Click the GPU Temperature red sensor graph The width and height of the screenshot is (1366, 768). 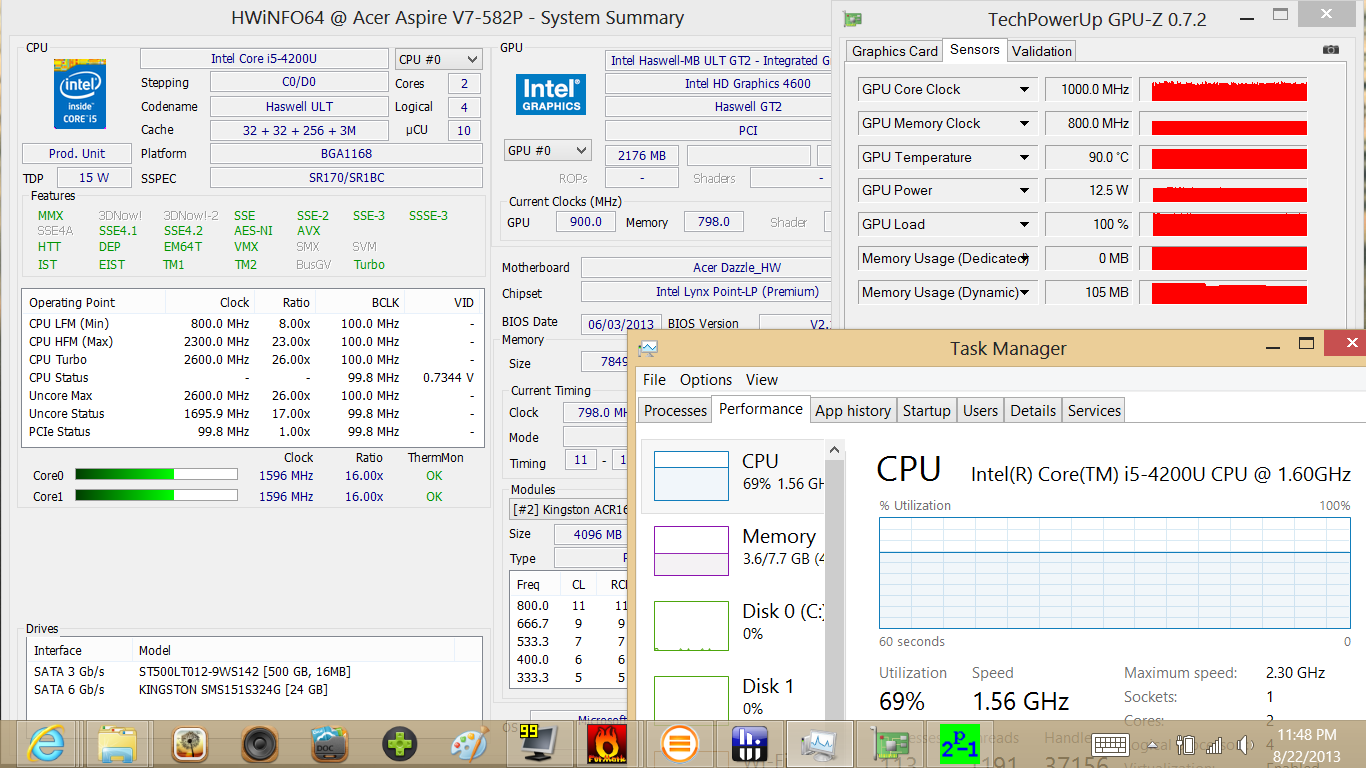pos(1229,157)
